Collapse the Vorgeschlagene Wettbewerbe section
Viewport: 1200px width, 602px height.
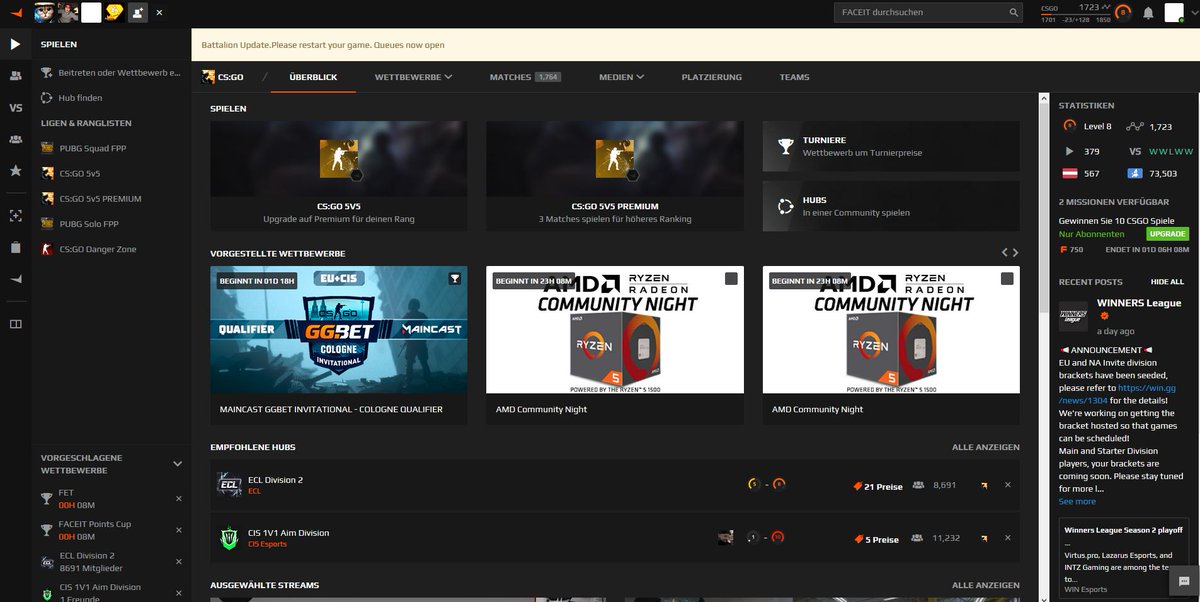click(x=177, y=464)
